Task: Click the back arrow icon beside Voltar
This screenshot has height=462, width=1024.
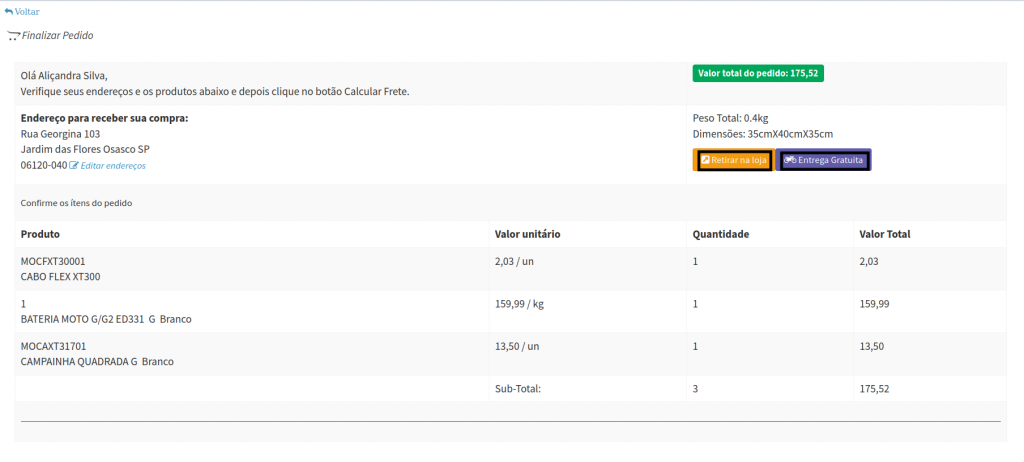Action: tap(9, 11)
